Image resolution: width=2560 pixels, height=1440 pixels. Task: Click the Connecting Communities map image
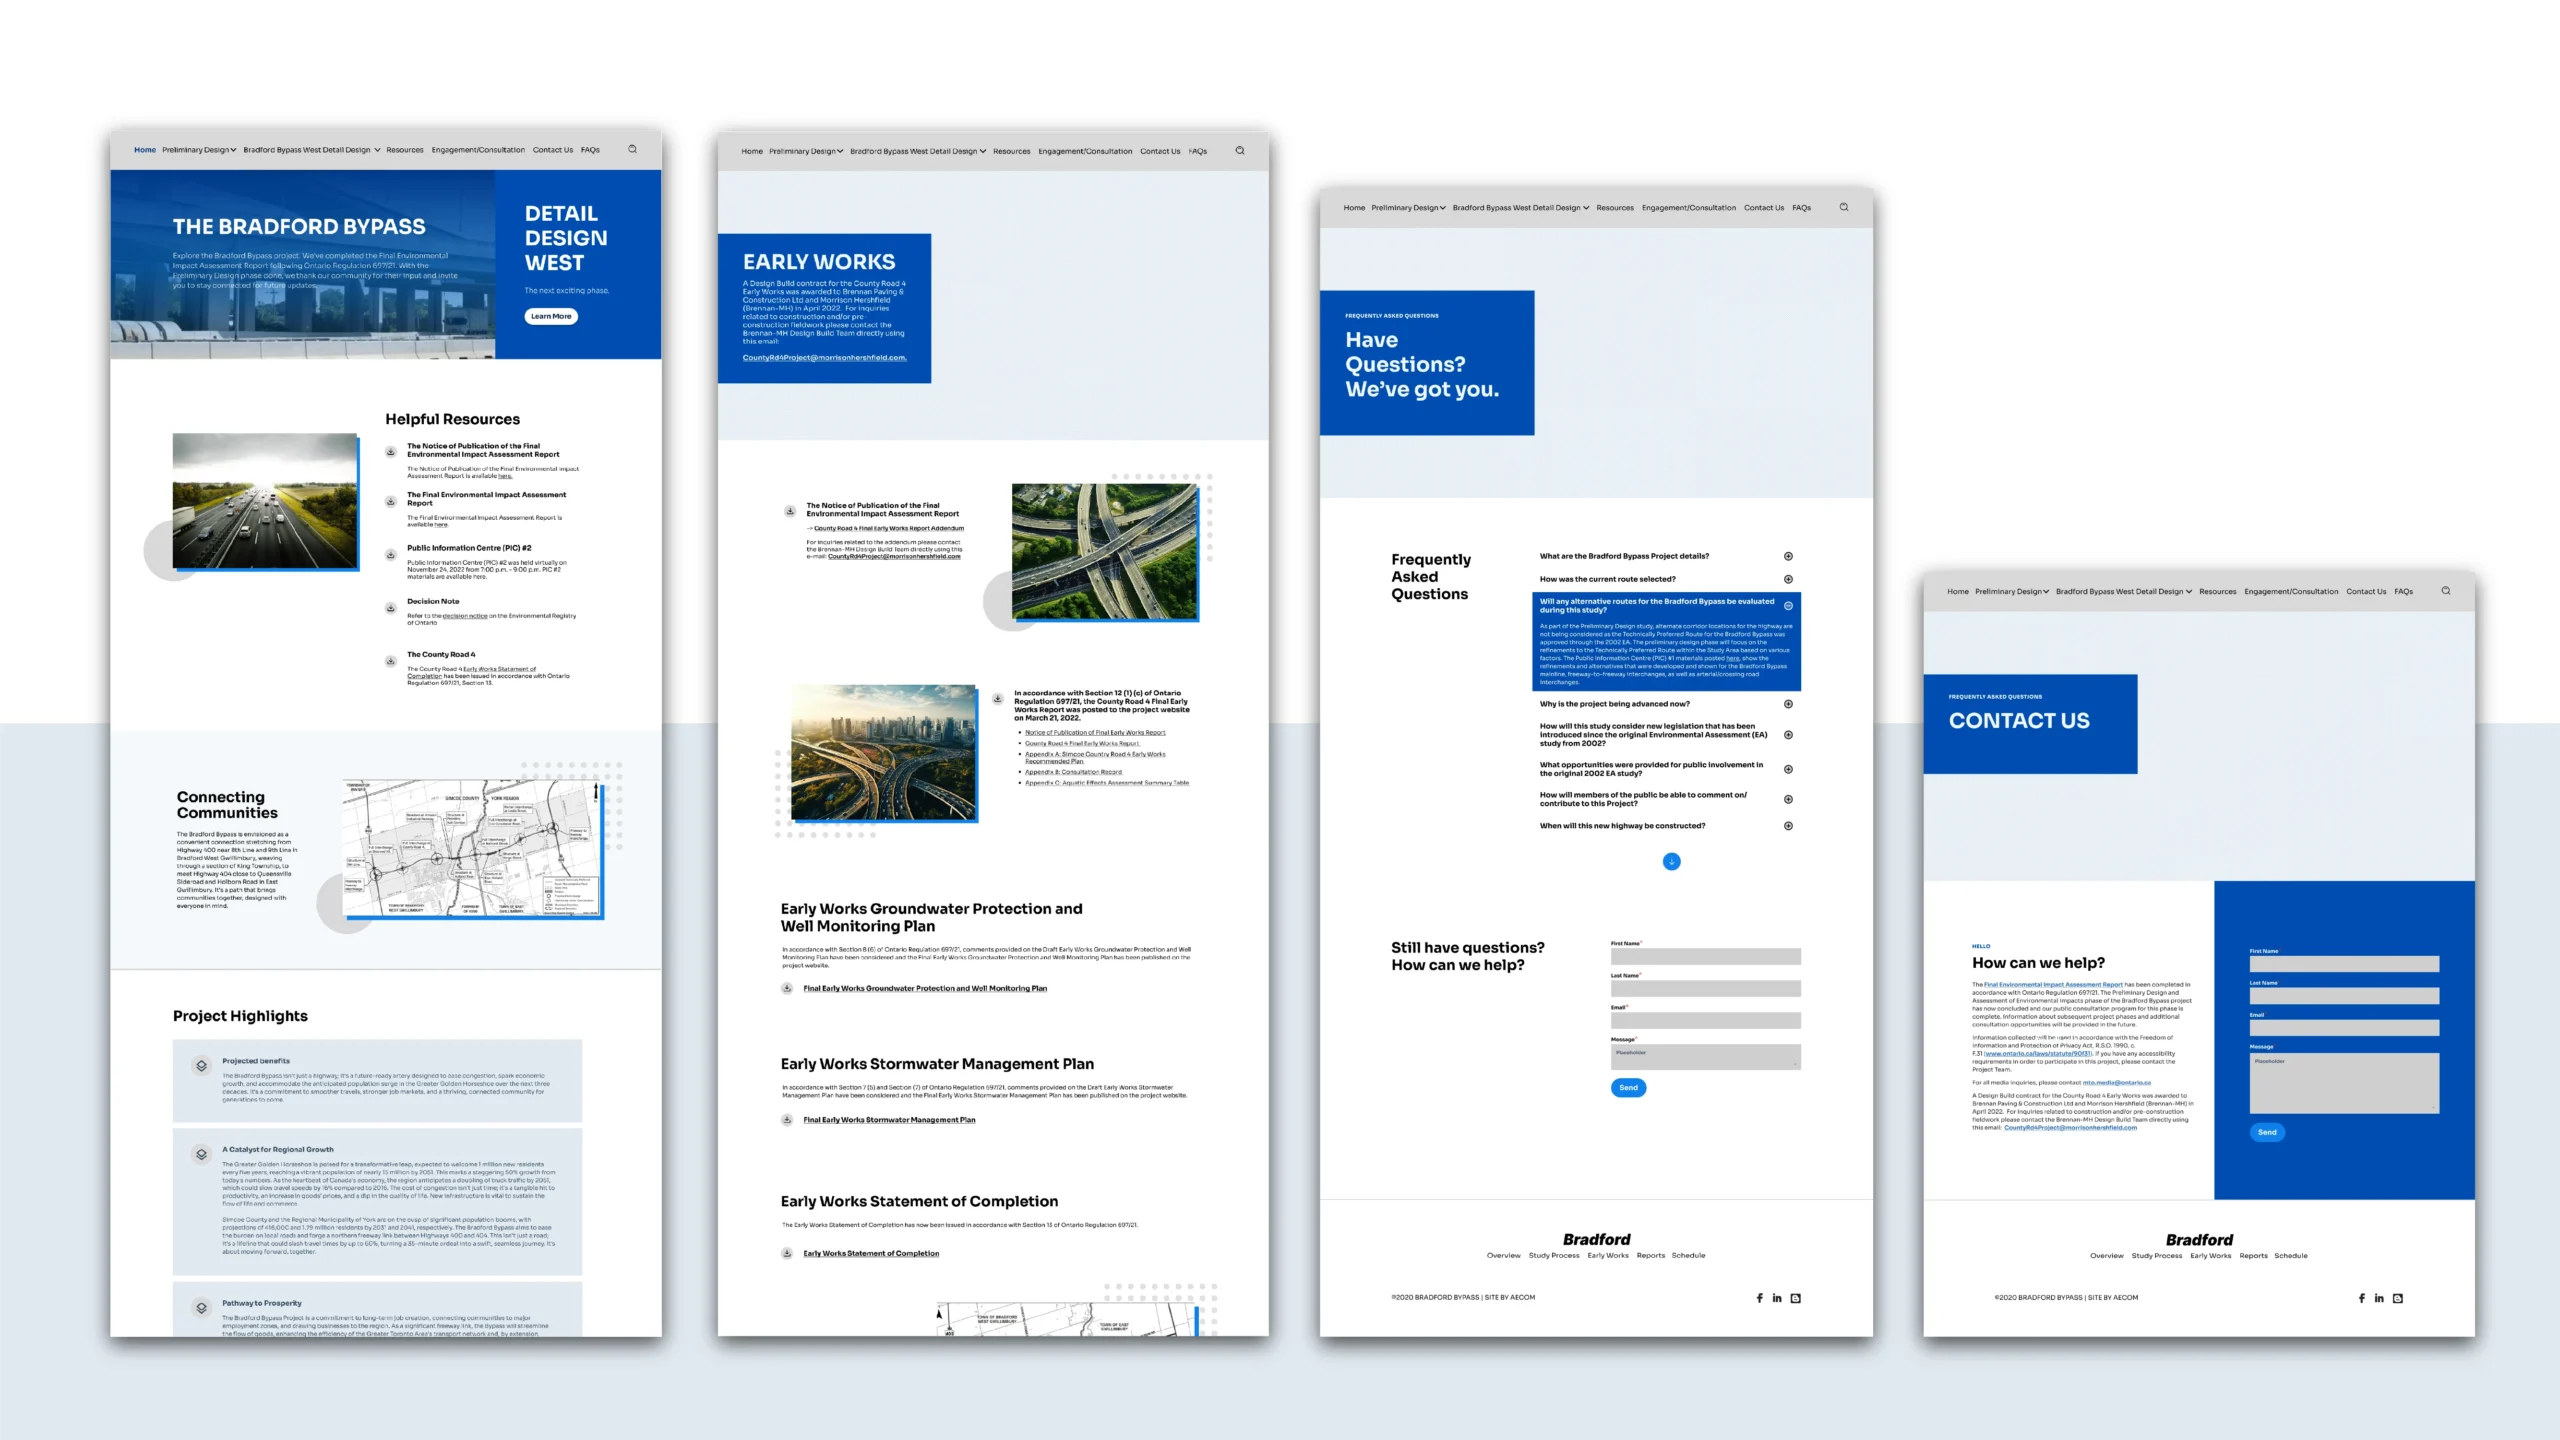tap(472, 848)
